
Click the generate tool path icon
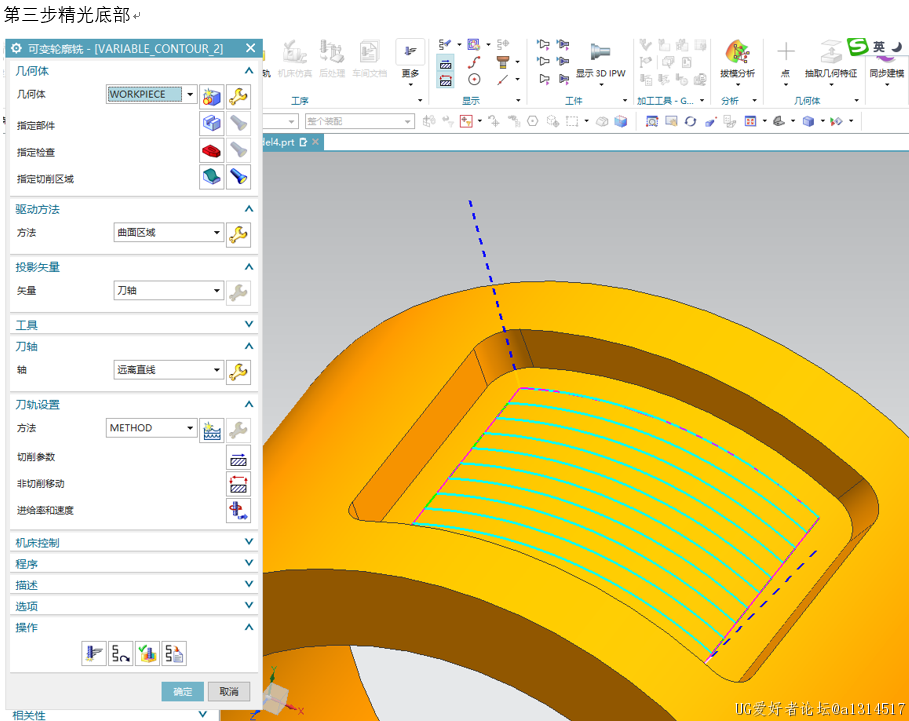(93, 654)
